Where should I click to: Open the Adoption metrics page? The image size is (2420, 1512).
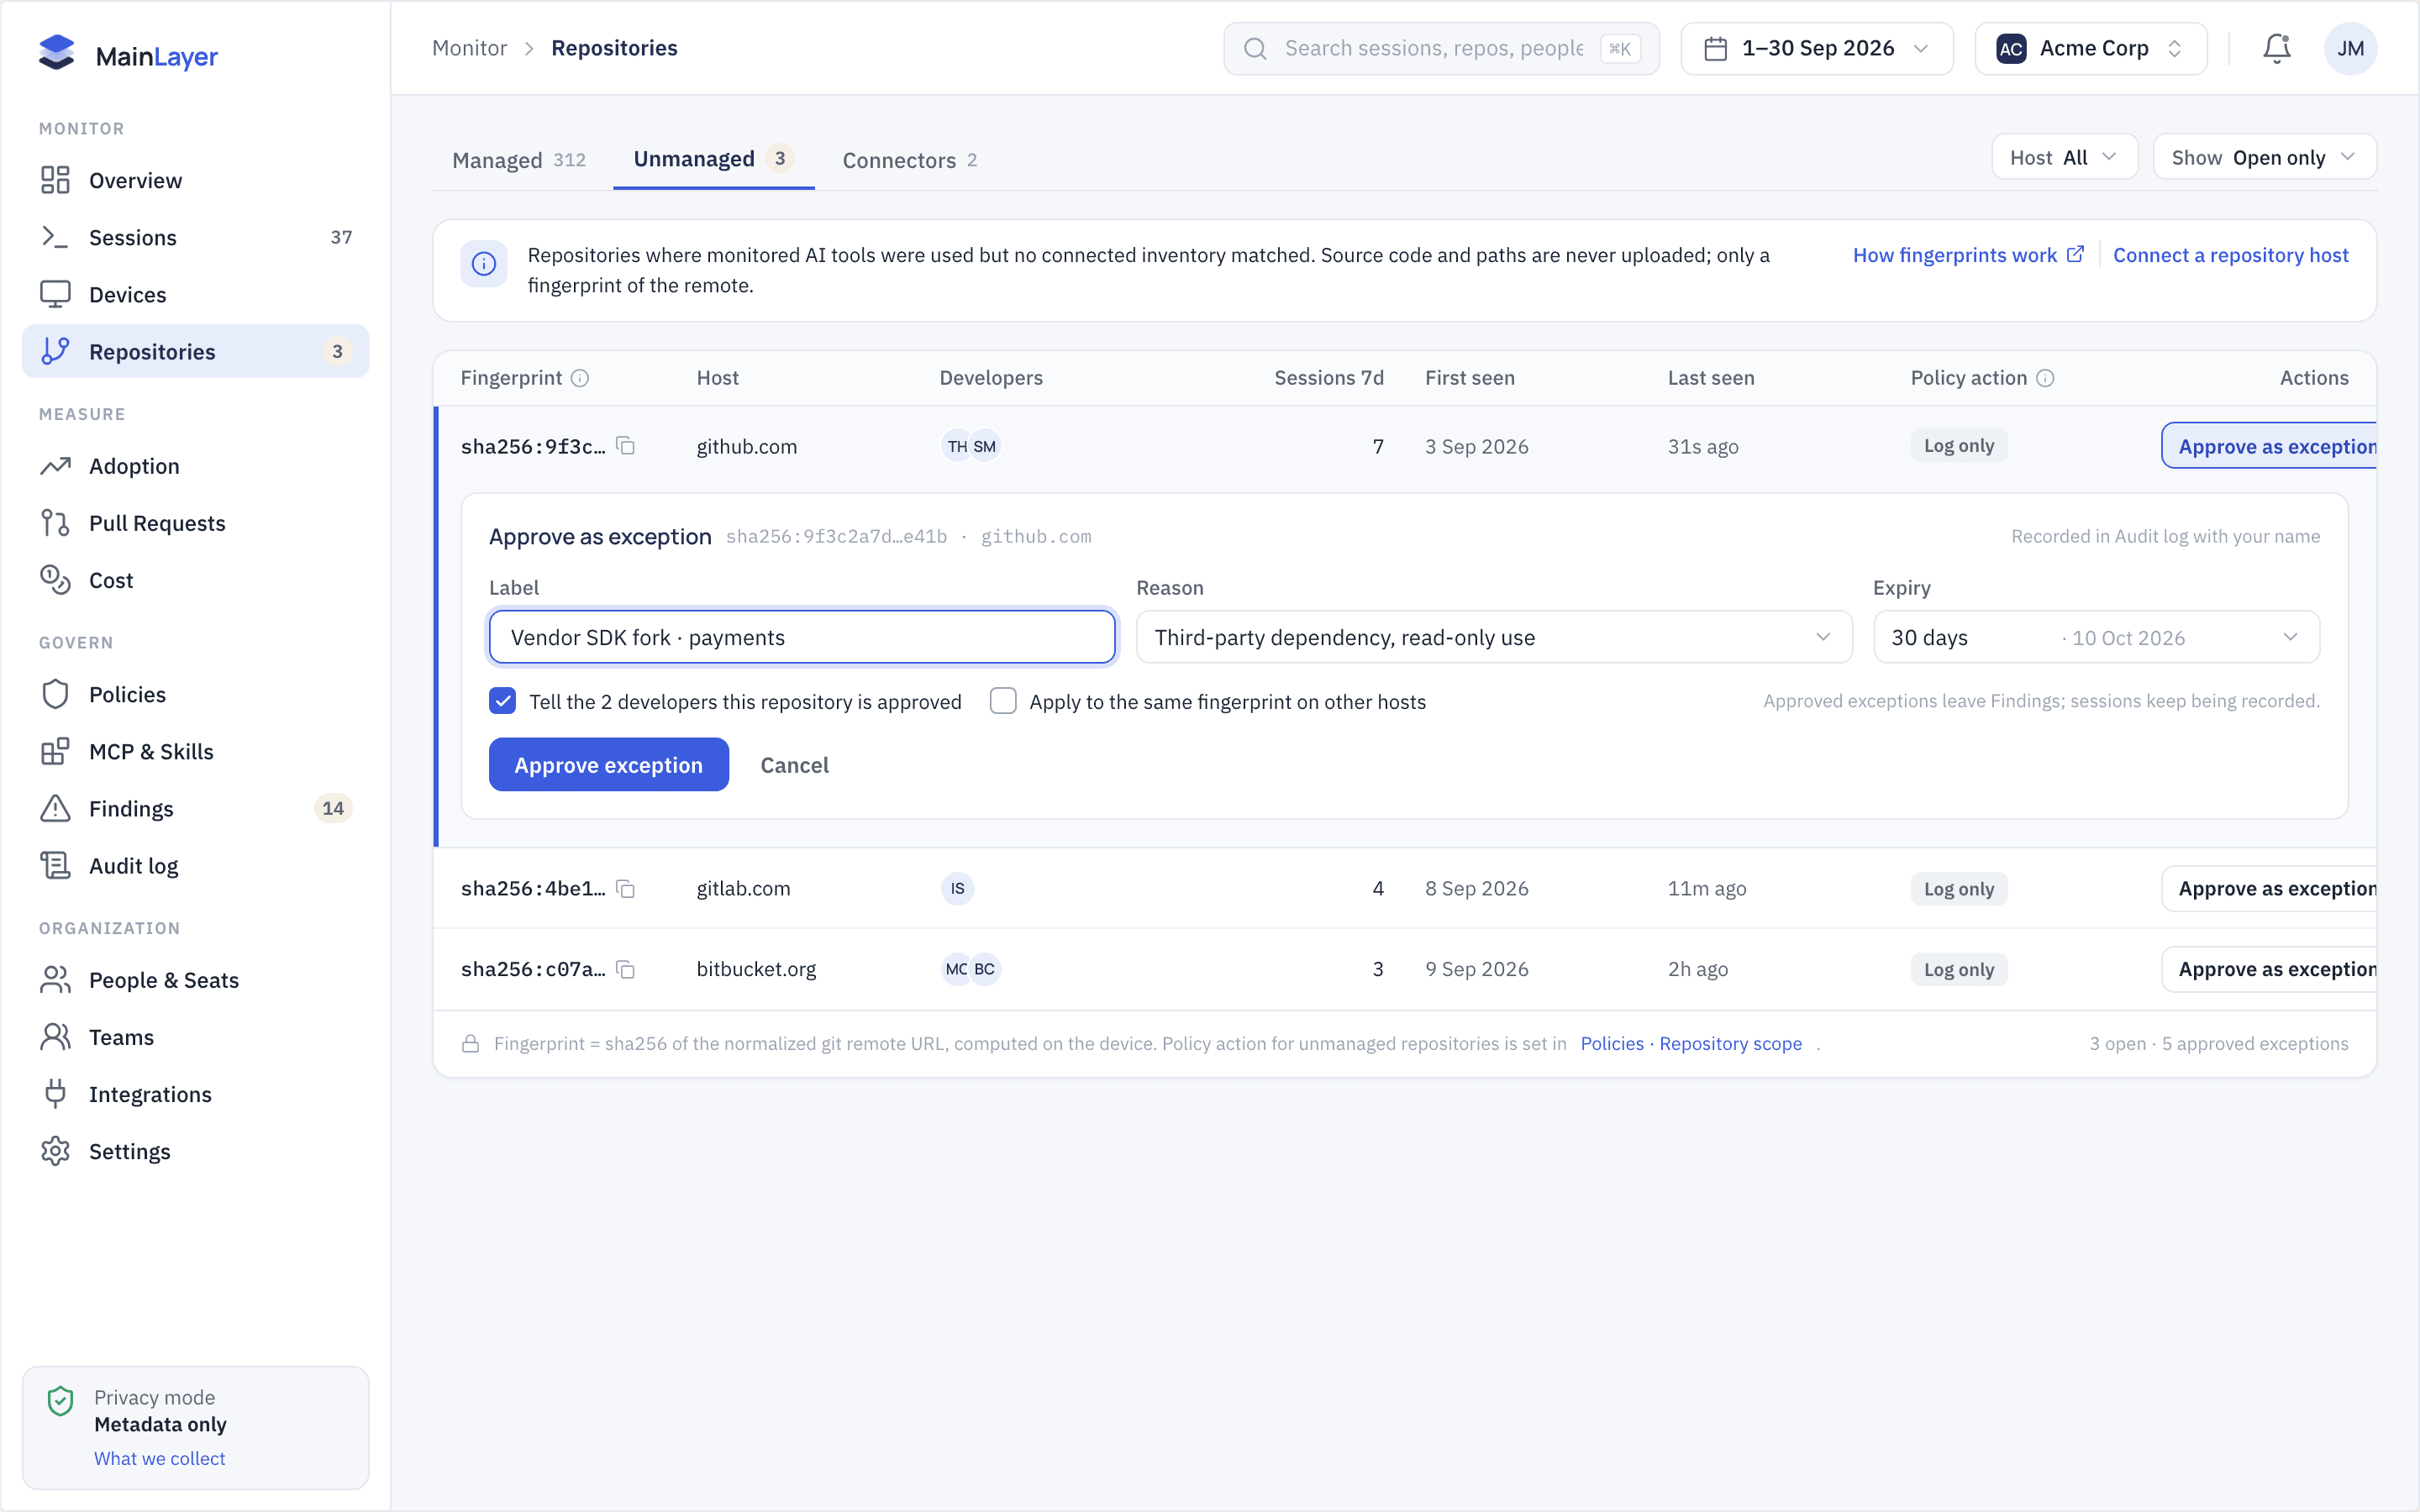[195, 466]
